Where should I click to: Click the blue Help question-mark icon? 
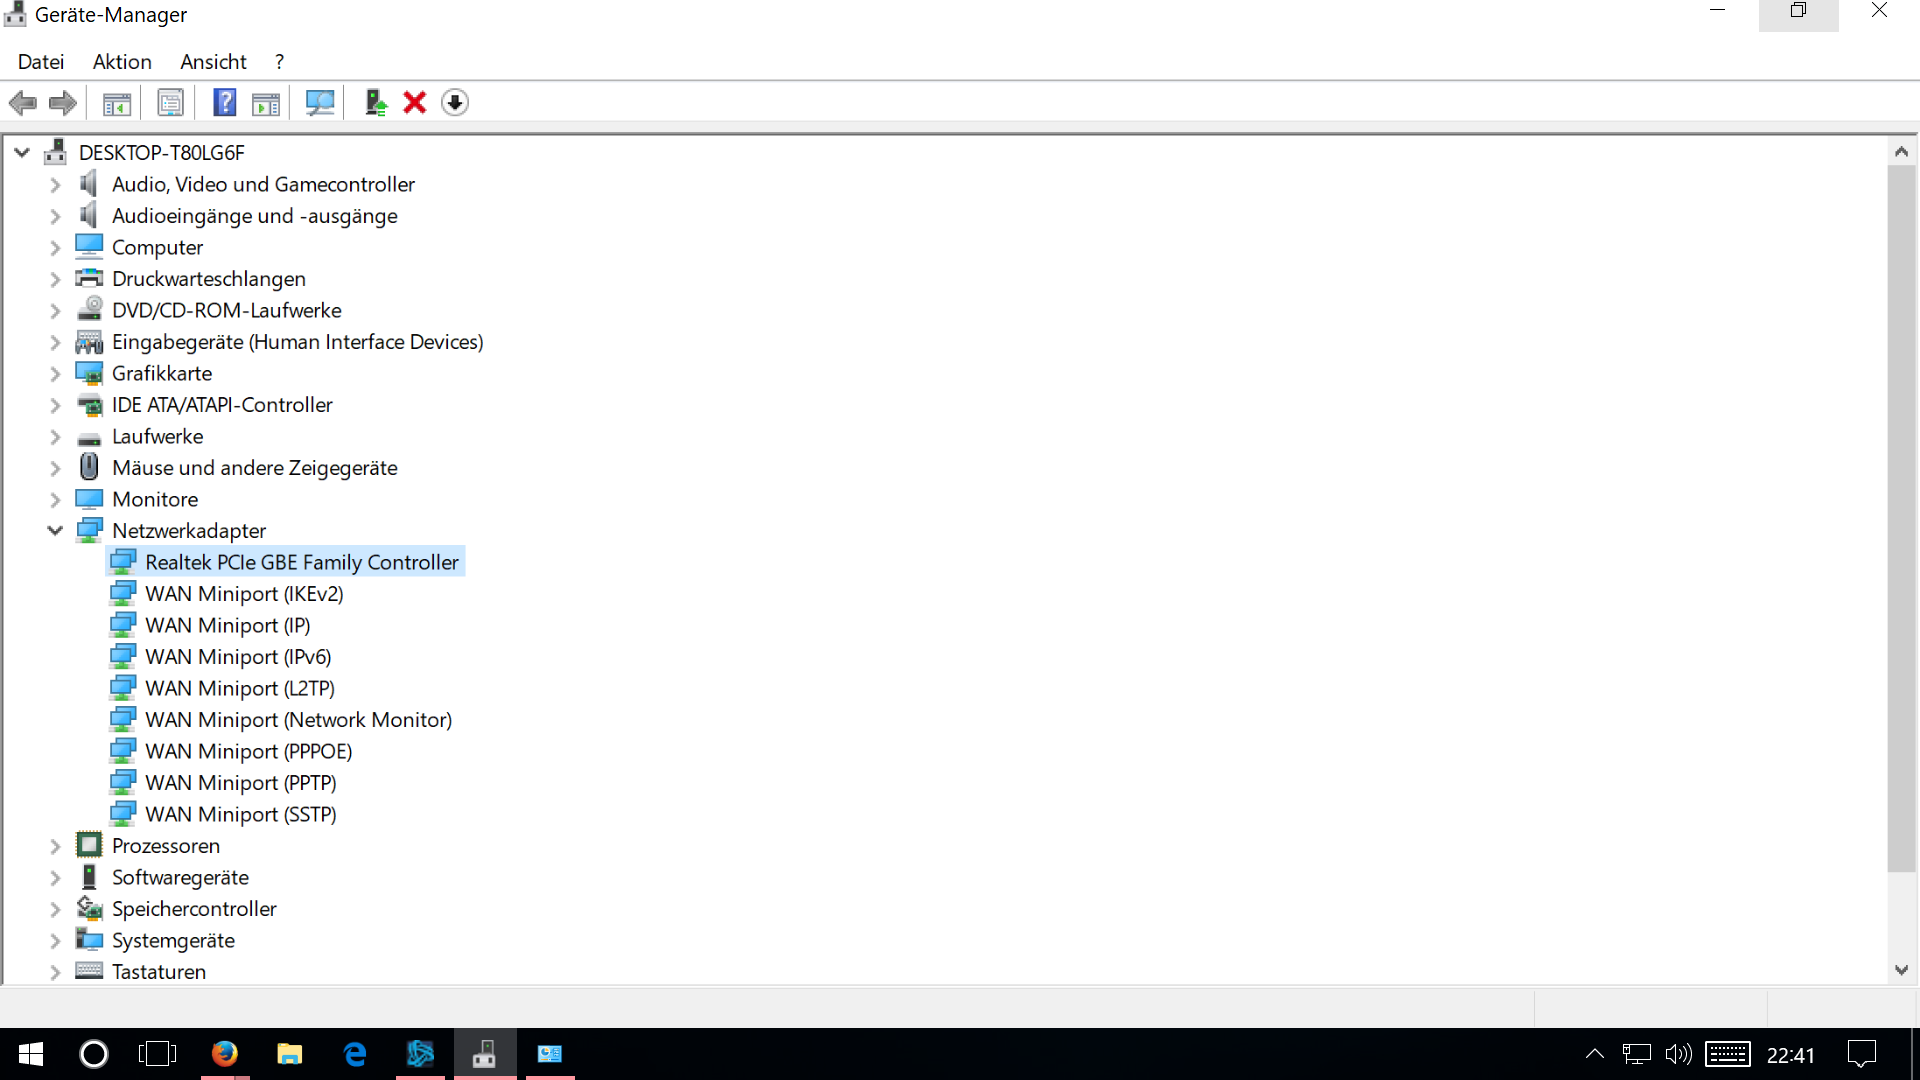coord(225,103)
